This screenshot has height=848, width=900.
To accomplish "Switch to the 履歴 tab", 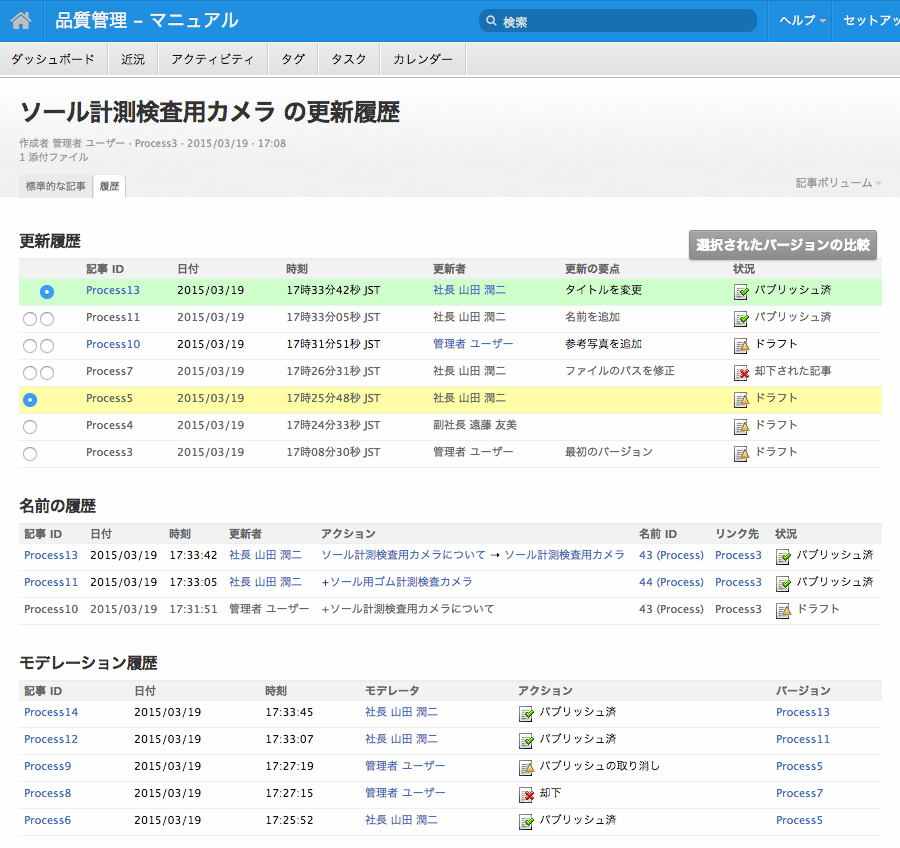I will pyautogui.click(x=109, y=186).
